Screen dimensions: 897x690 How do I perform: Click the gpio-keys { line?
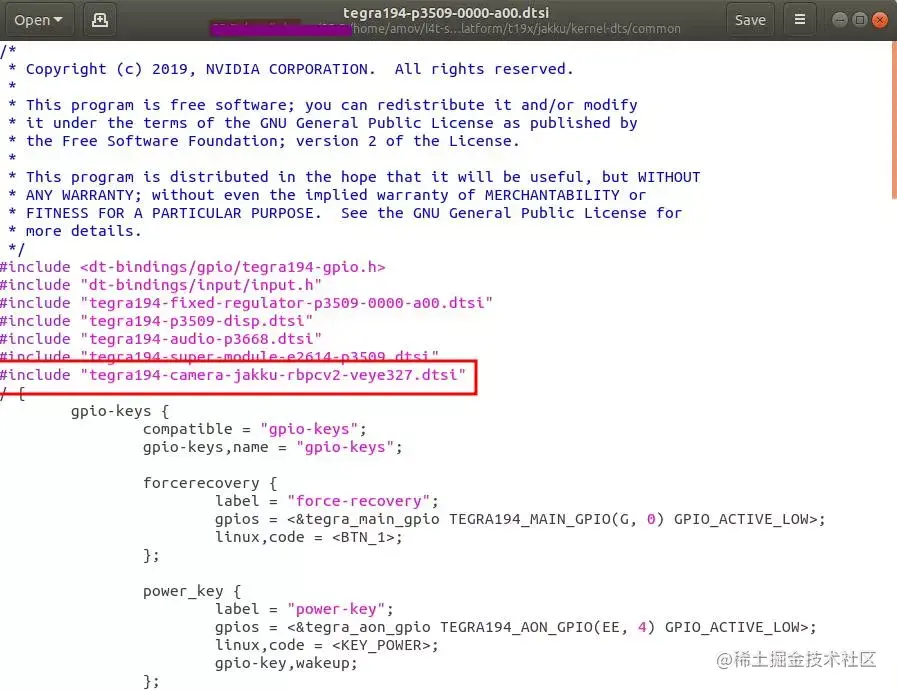point(120,411)
